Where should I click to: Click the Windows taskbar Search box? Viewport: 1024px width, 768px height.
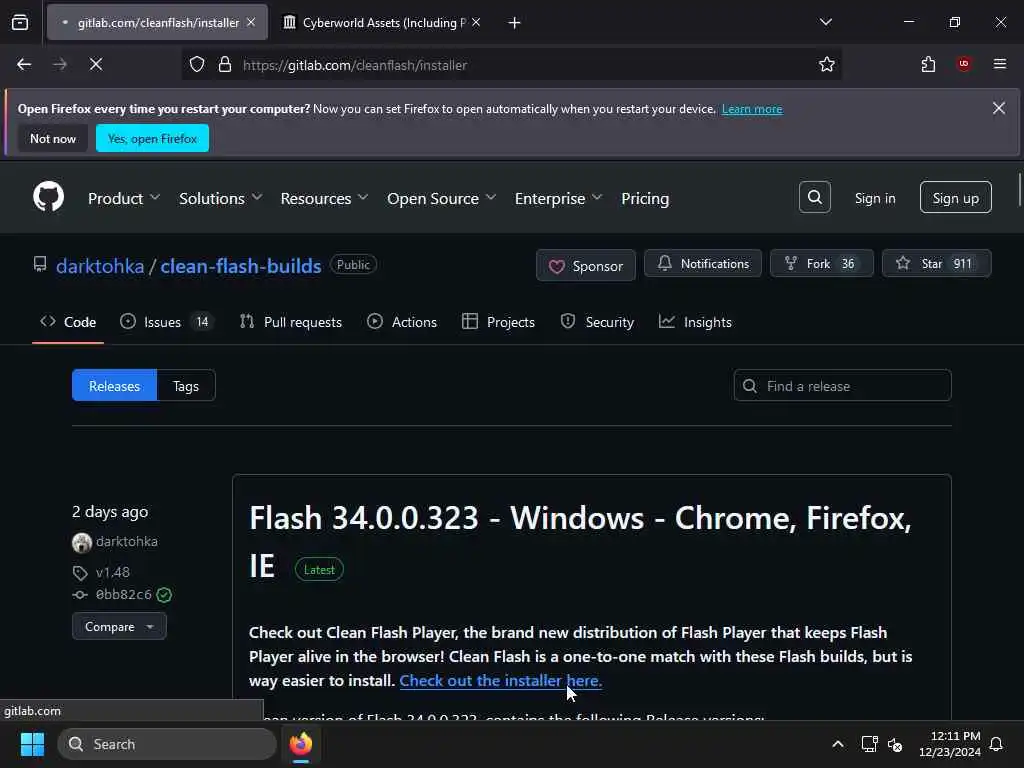tap(167, 744)
